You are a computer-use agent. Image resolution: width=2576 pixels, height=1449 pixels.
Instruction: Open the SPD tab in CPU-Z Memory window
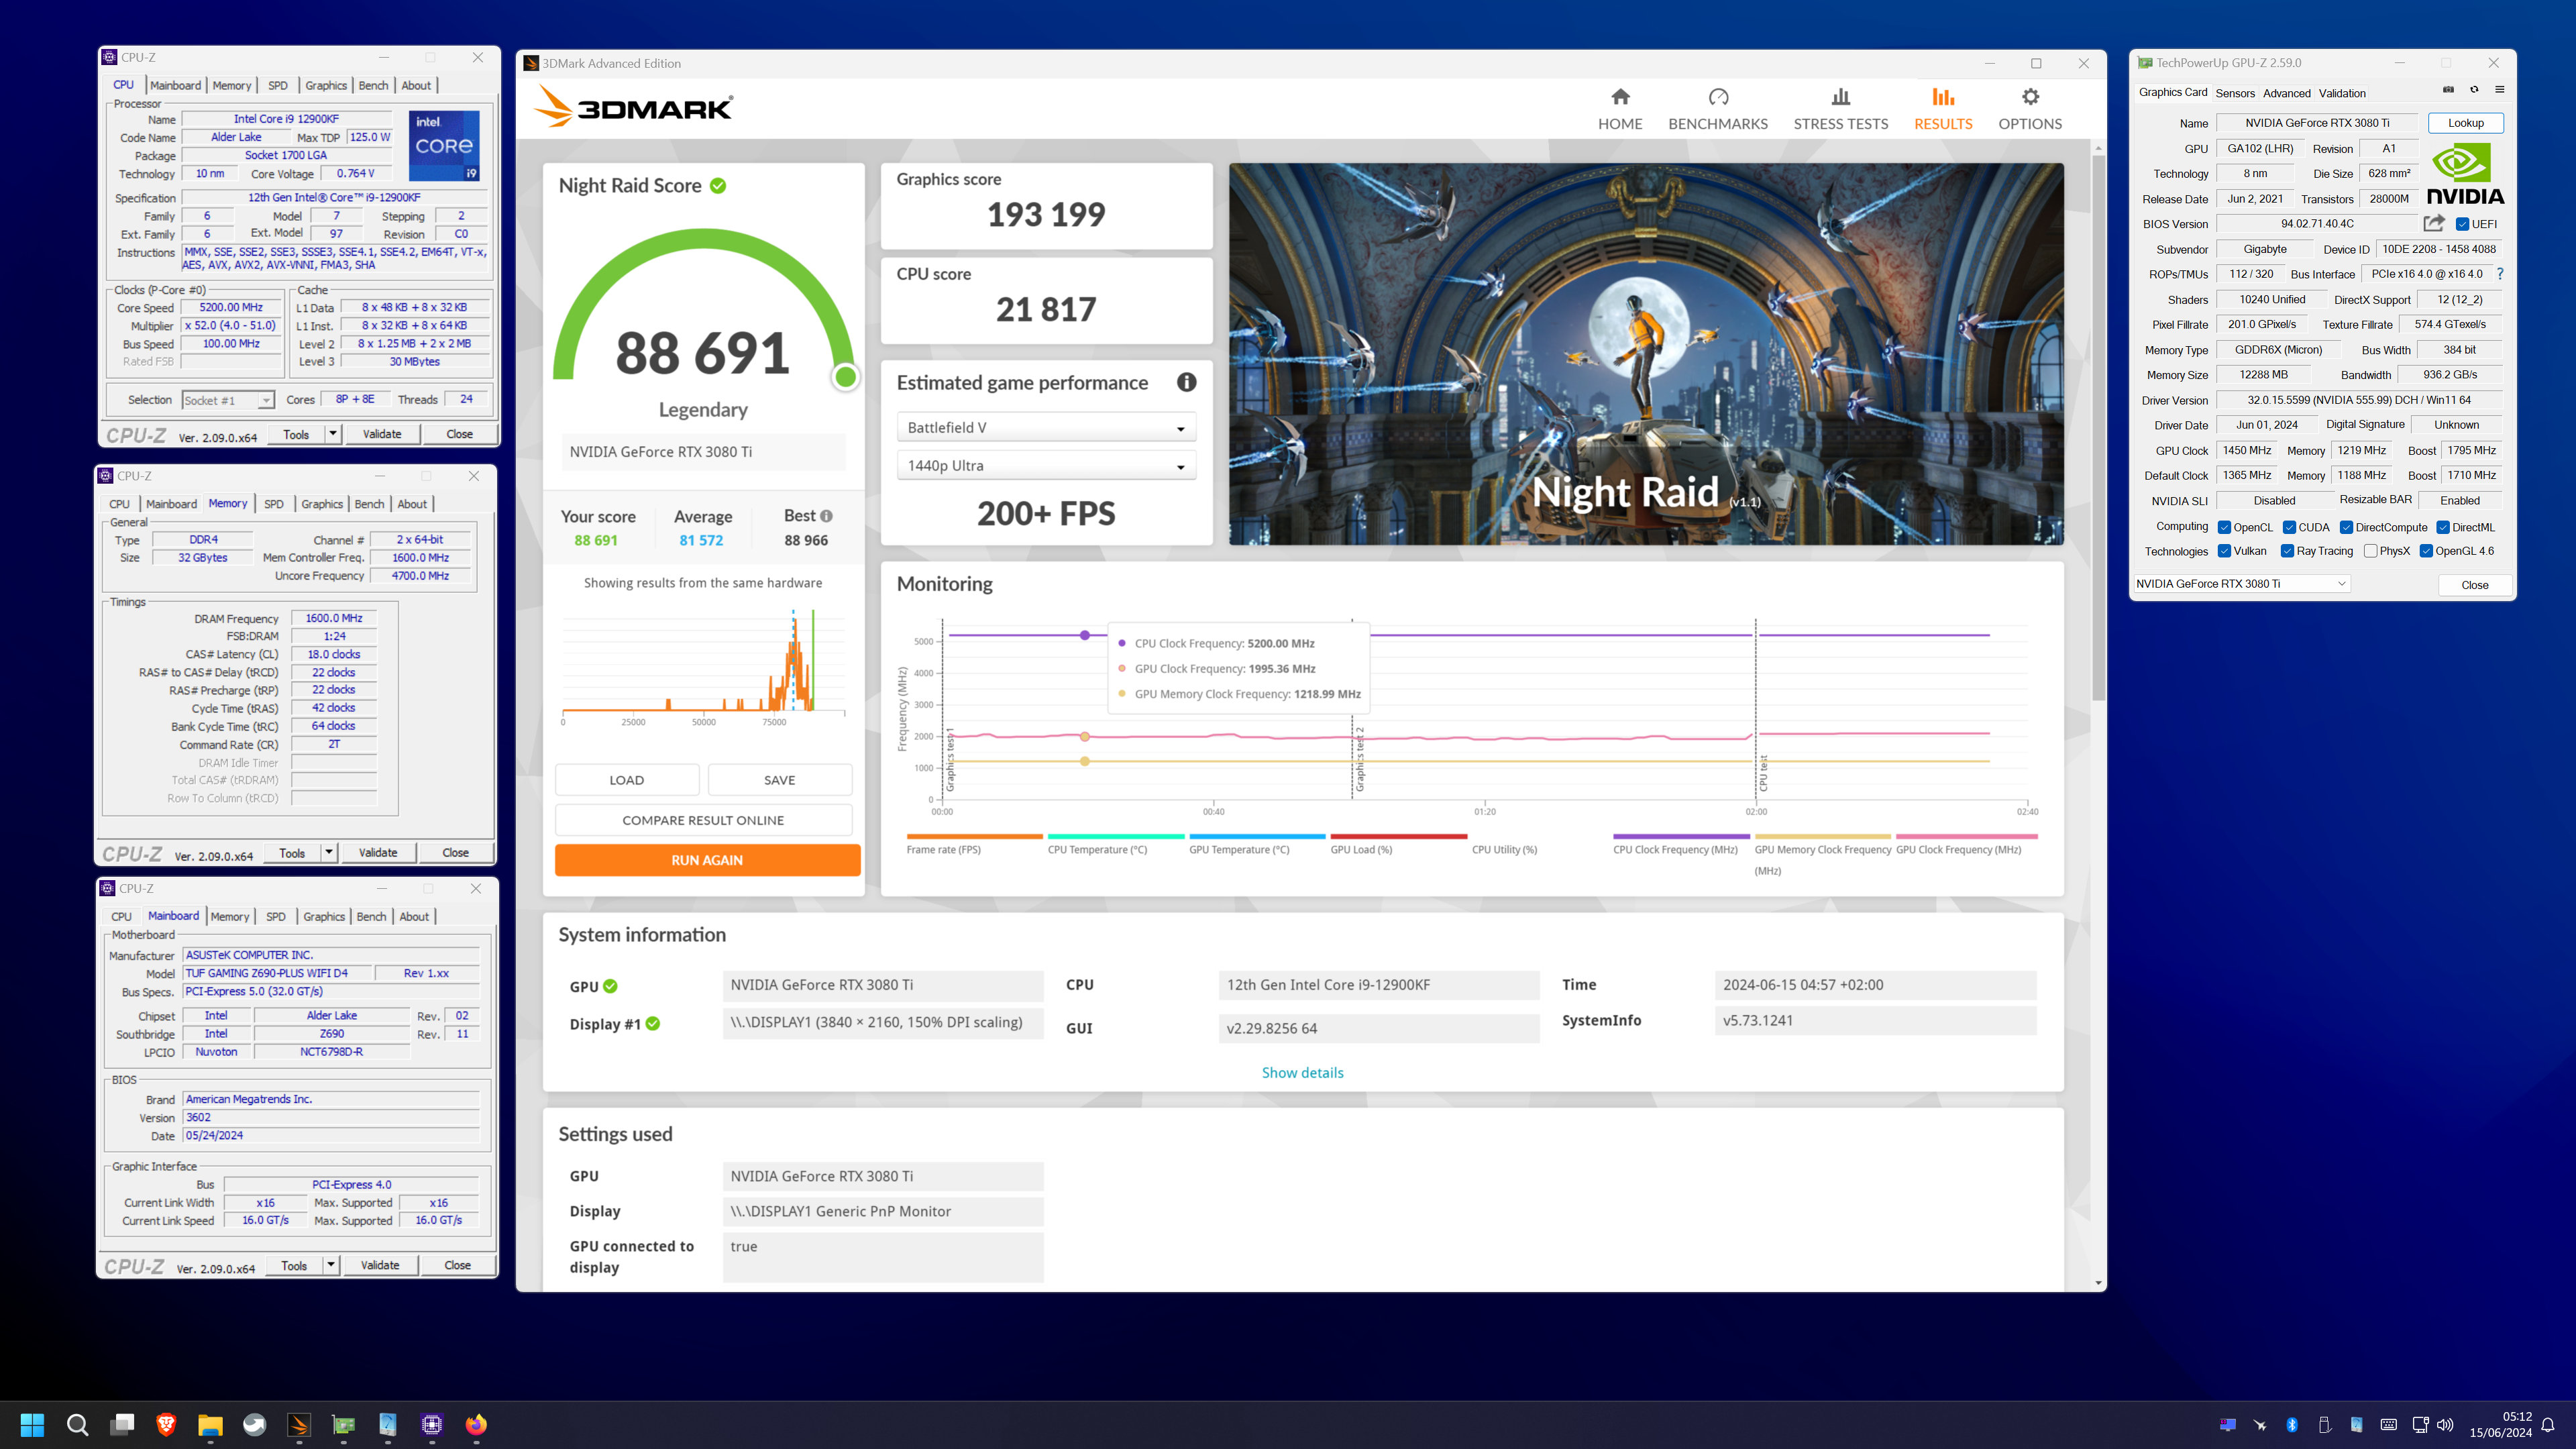click(x=274, y=504)
